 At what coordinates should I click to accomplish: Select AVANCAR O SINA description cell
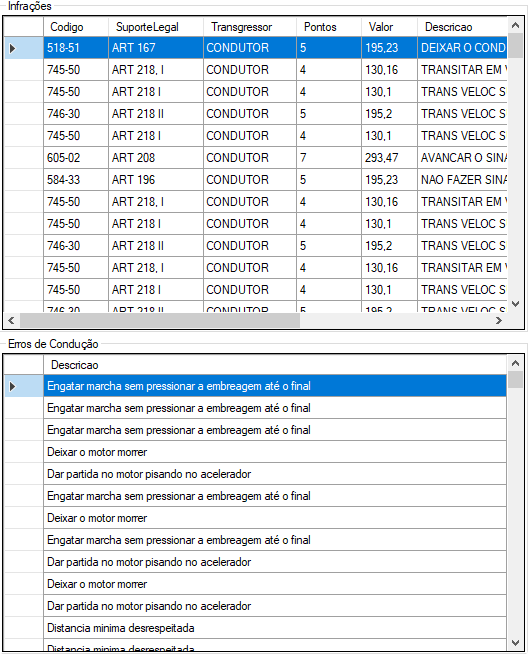pyautogui.click(x=462, y=157)
